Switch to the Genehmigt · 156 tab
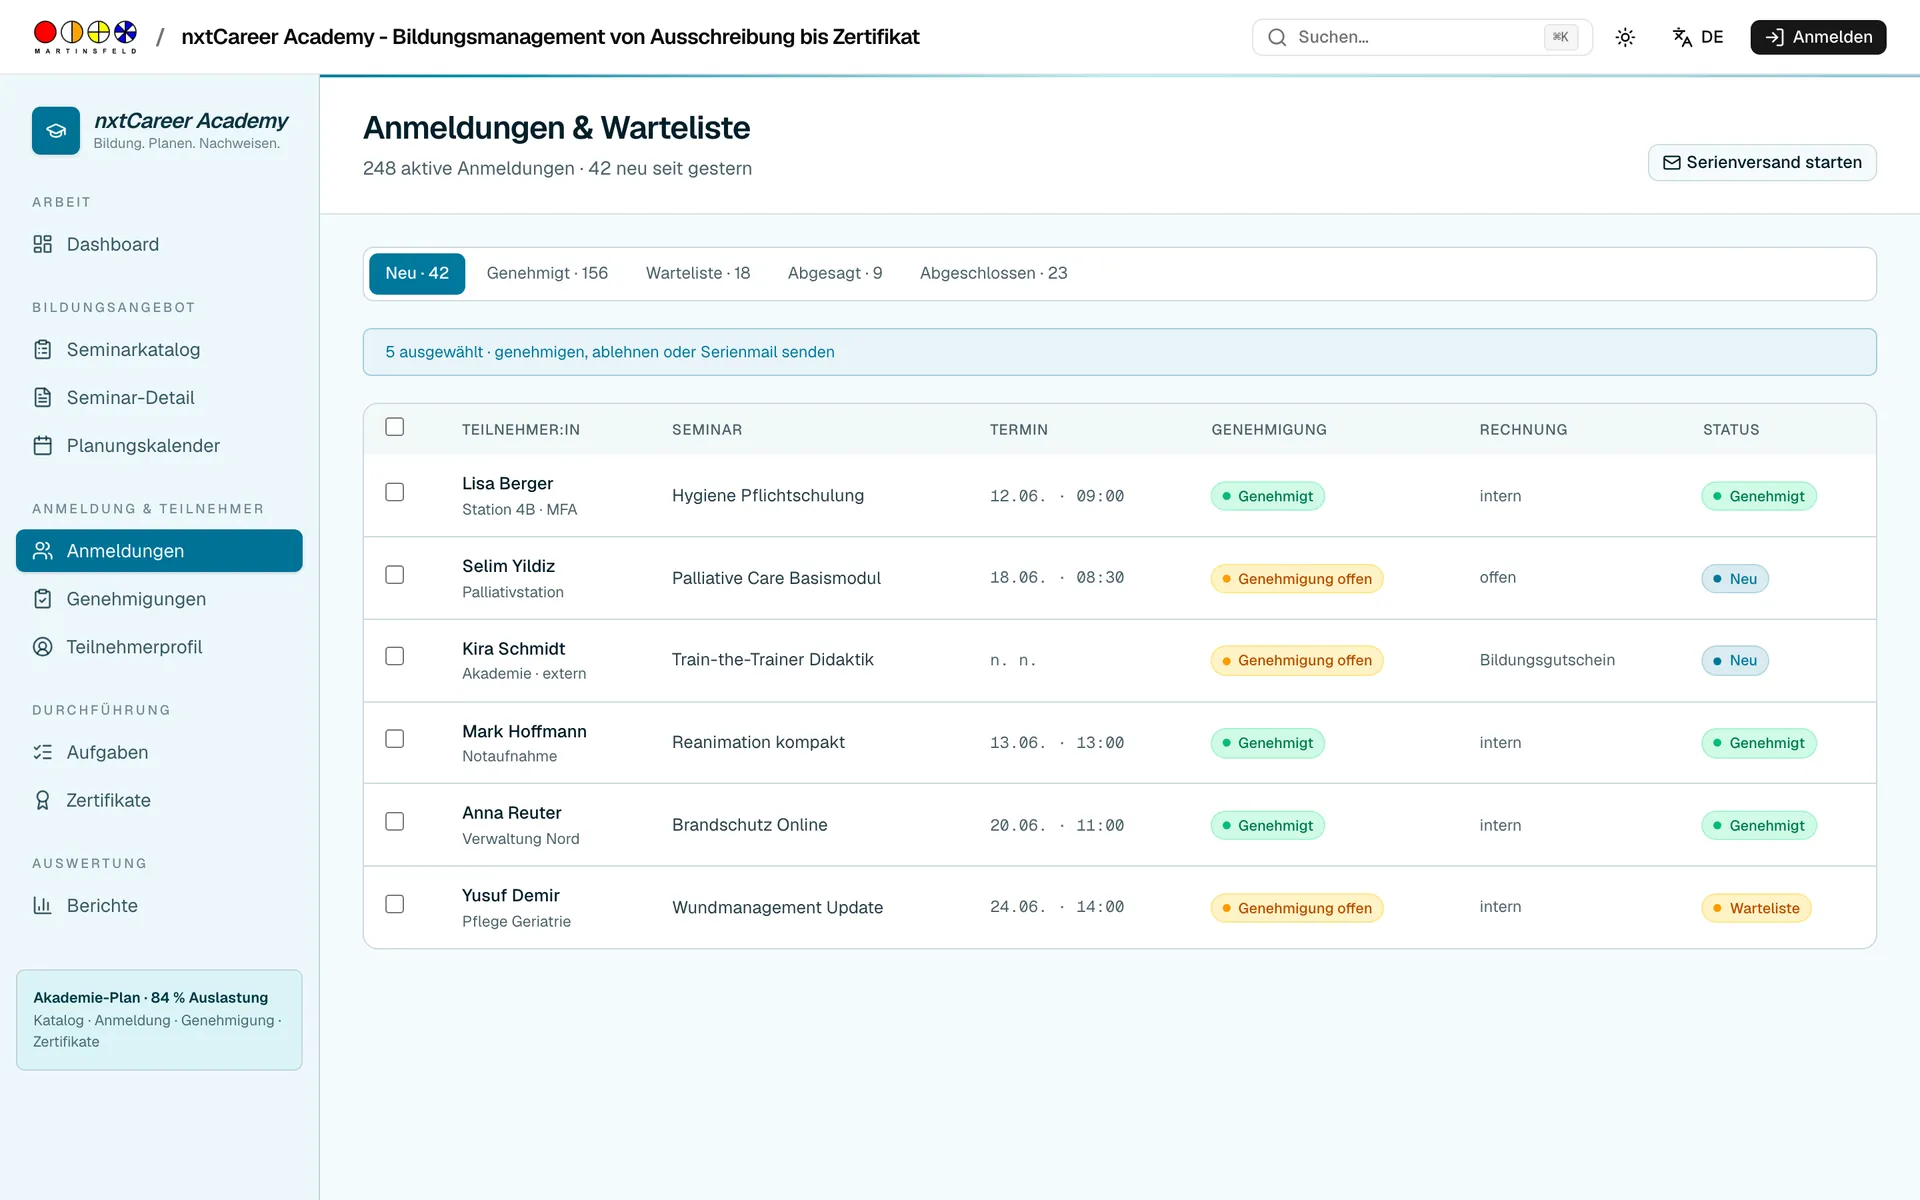Screen dimensions: 1920x1200 547,273
